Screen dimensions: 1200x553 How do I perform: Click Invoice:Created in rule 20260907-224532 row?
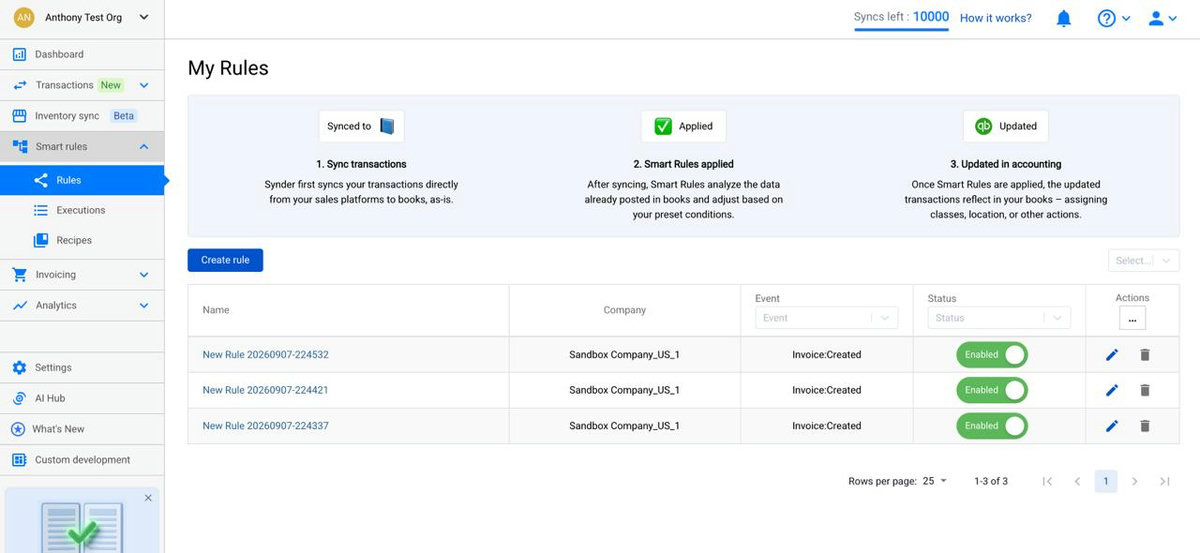click(826, 355)
